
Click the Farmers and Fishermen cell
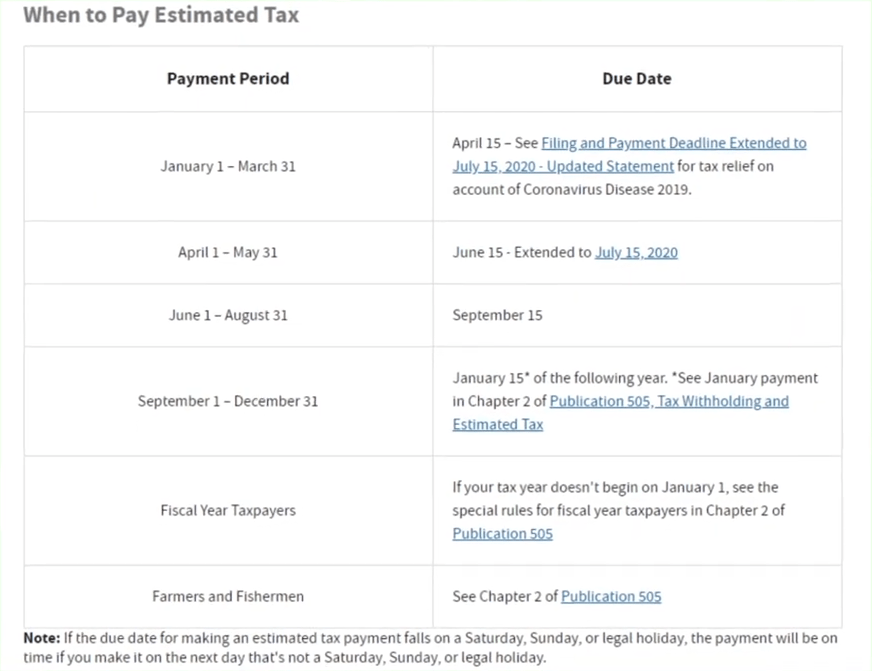click(x=228, y=596)
